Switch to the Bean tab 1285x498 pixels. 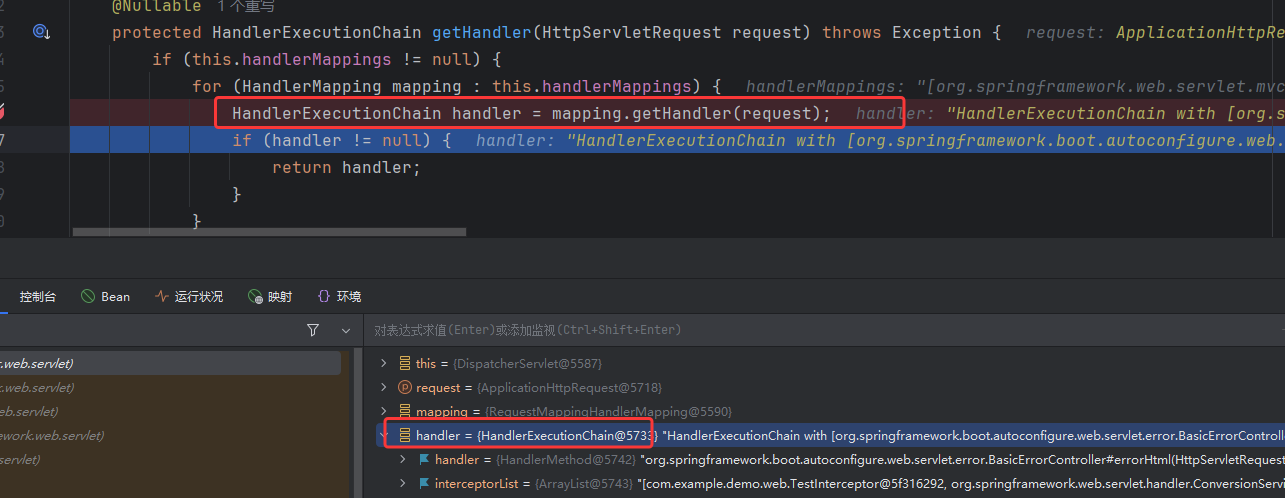coord(105,297)
